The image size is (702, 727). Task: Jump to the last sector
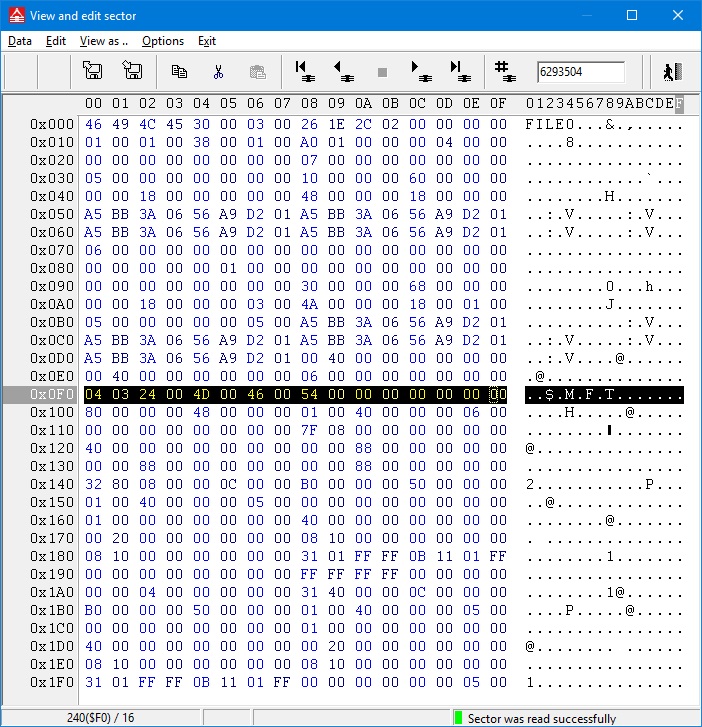coord(459,71)
